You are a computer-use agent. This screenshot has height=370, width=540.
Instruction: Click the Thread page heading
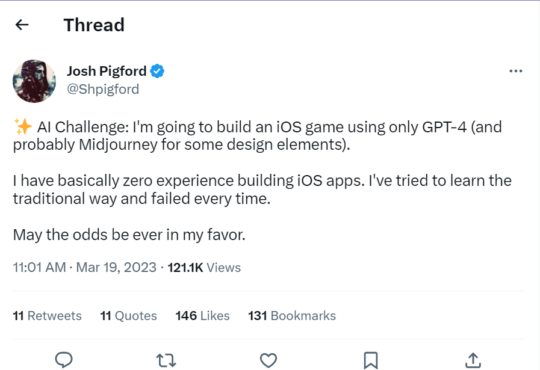point(94,25)
